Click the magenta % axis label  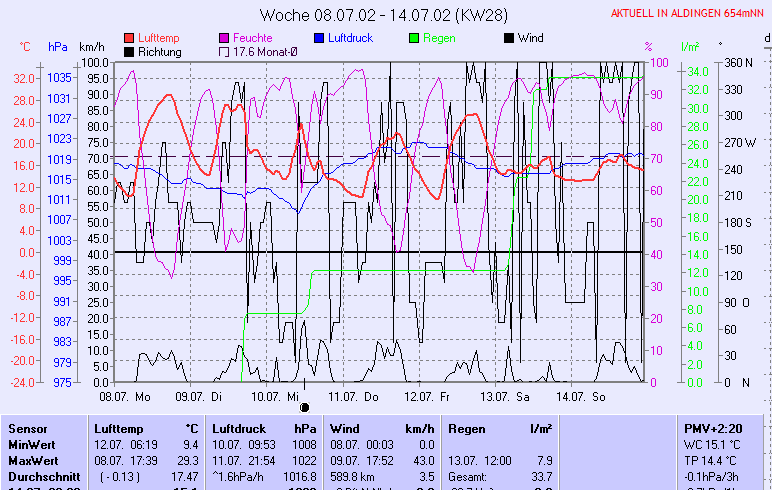coord(648,47)
